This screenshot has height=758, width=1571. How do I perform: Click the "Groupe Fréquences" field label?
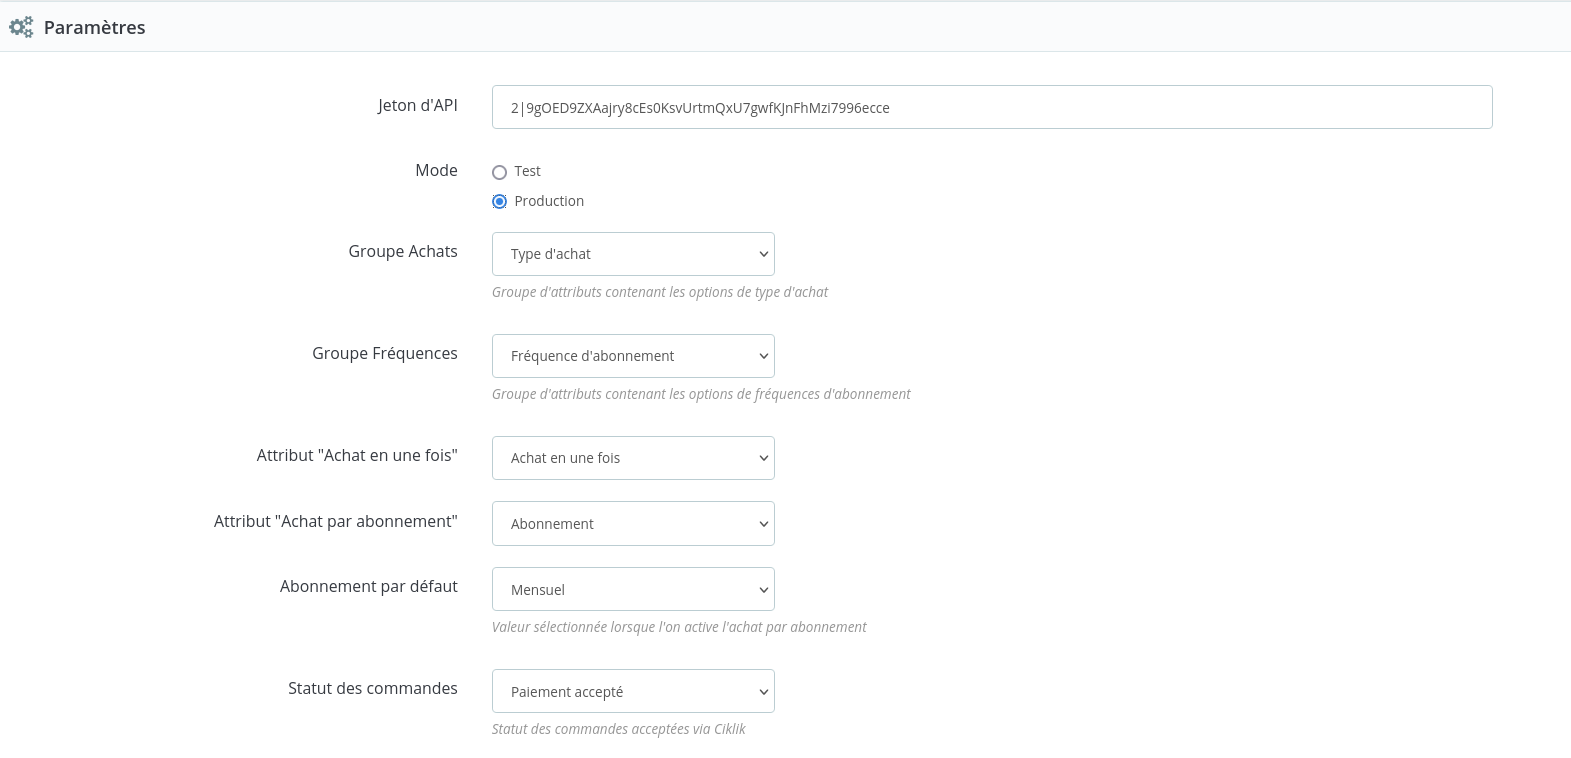tap(385, 353)
